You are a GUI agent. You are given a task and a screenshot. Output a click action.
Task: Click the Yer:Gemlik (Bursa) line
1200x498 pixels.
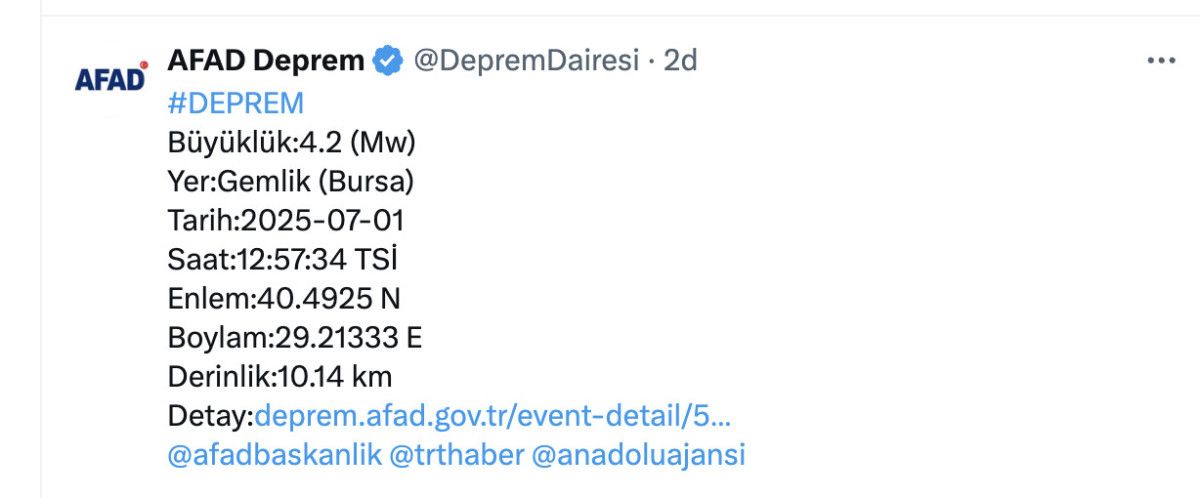pyautogui.click(x=290, y=182)
